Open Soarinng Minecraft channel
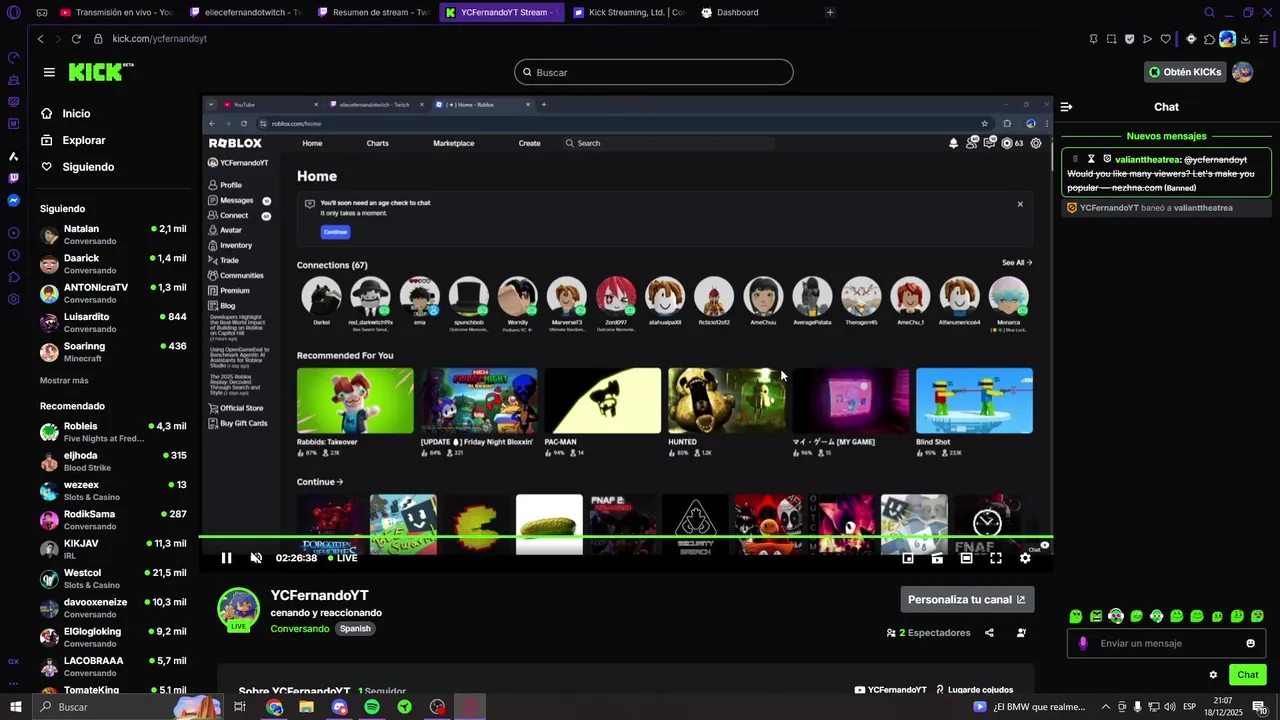Viewport: 1280px width, 720px height. (113, 352)
